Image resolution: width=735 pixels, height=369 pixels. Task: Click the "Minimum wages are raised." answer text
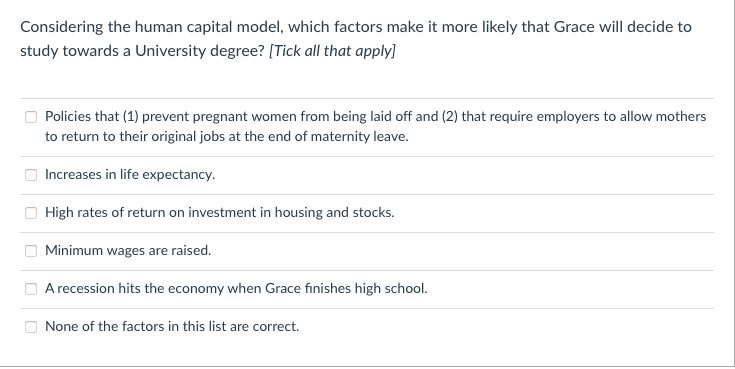click(x=128, y=250)
